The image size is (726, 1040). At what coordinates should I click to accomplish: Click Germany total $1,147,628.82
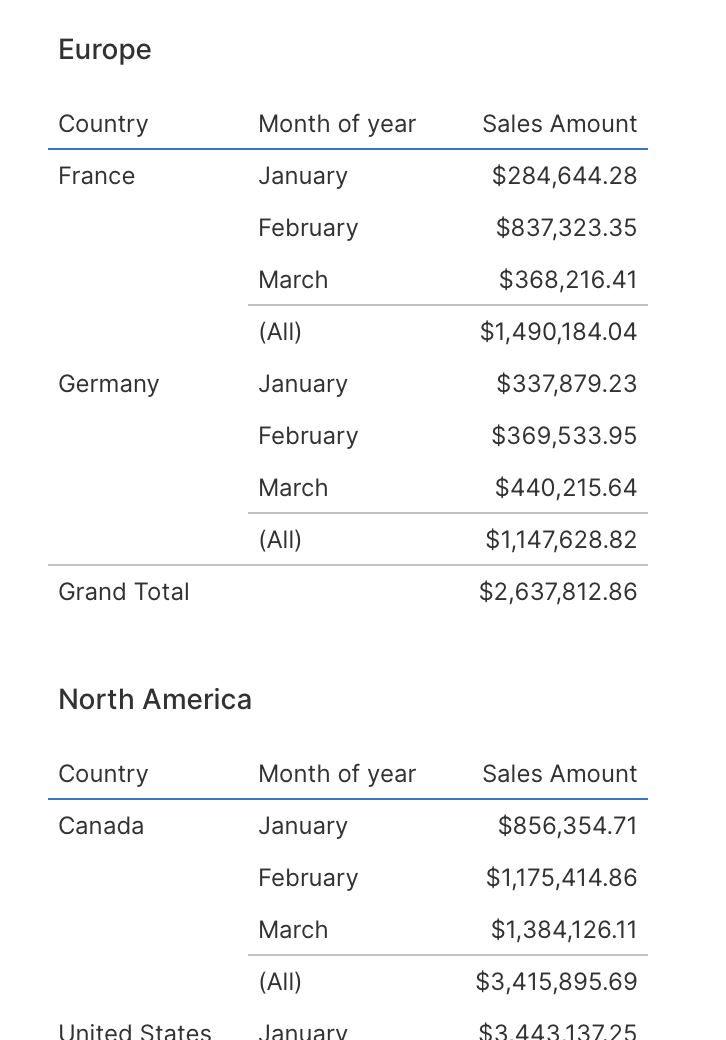click(561, 540)
